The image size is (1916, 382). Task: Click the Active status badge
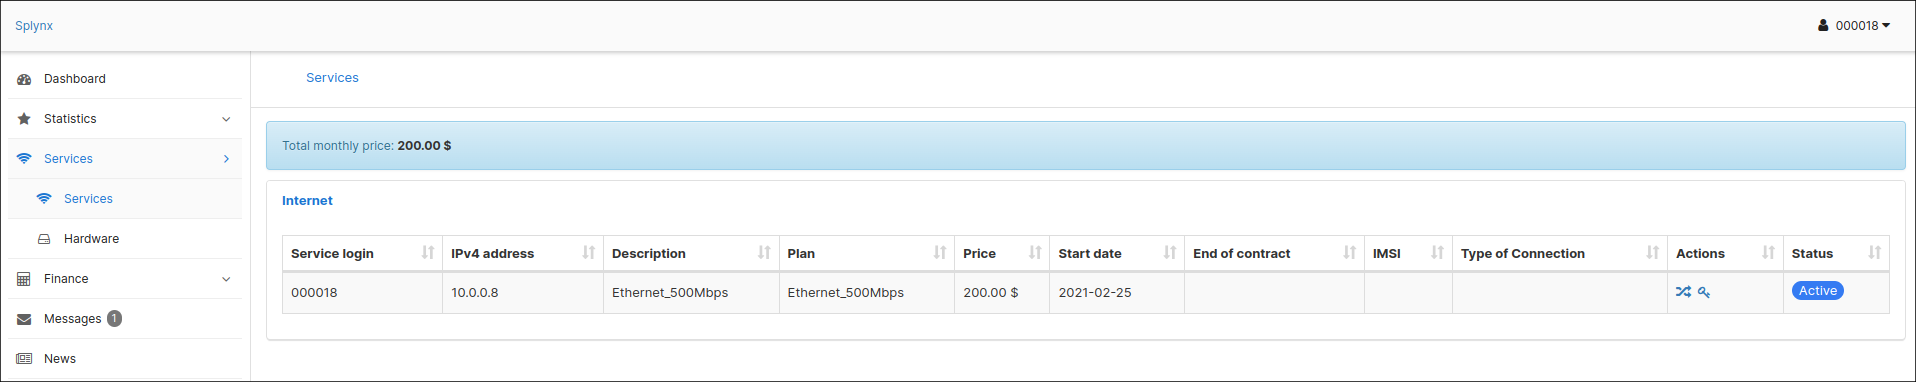tap(1818, 291)
